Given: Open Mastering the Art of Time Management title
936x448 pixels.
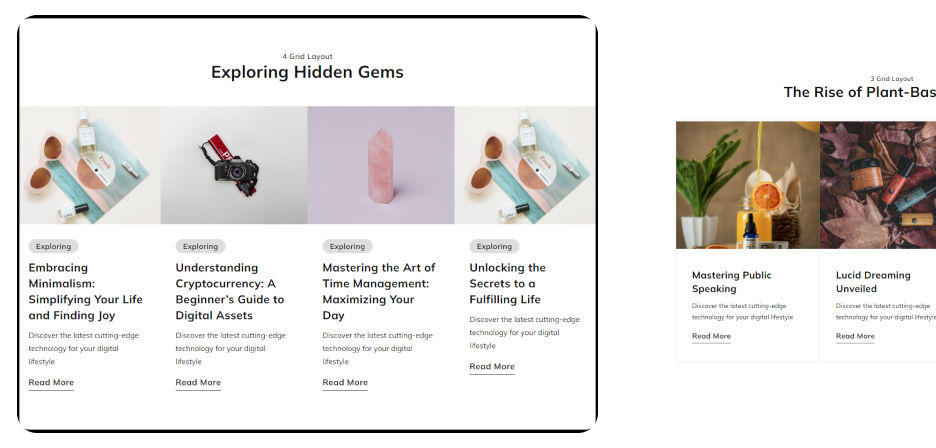Looking at the screenshot, I should (x=378, y=291).
